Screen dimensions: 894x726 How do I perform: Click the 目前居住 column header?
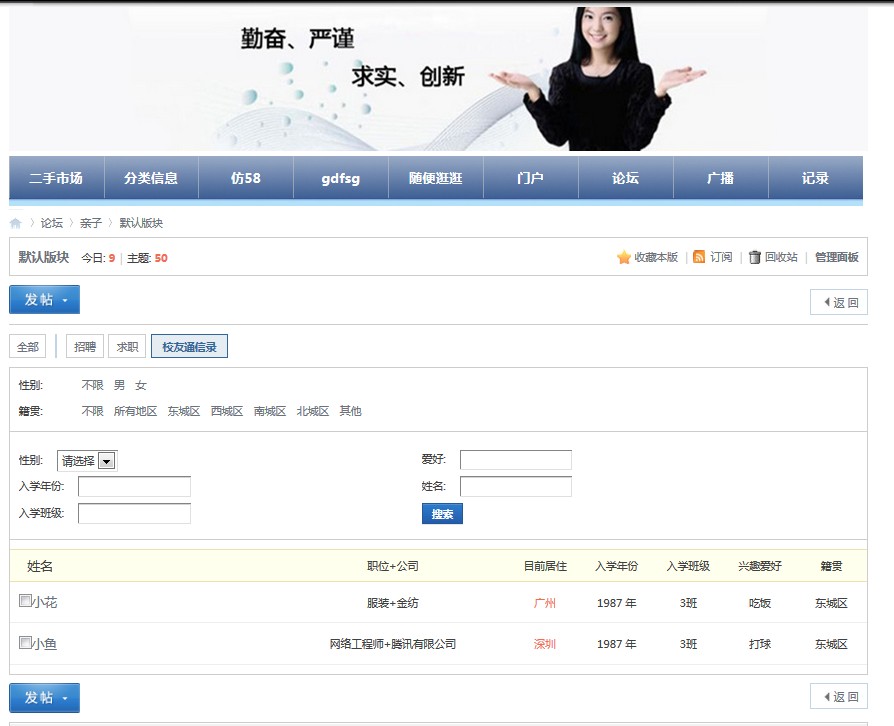[x=546, y=566]
